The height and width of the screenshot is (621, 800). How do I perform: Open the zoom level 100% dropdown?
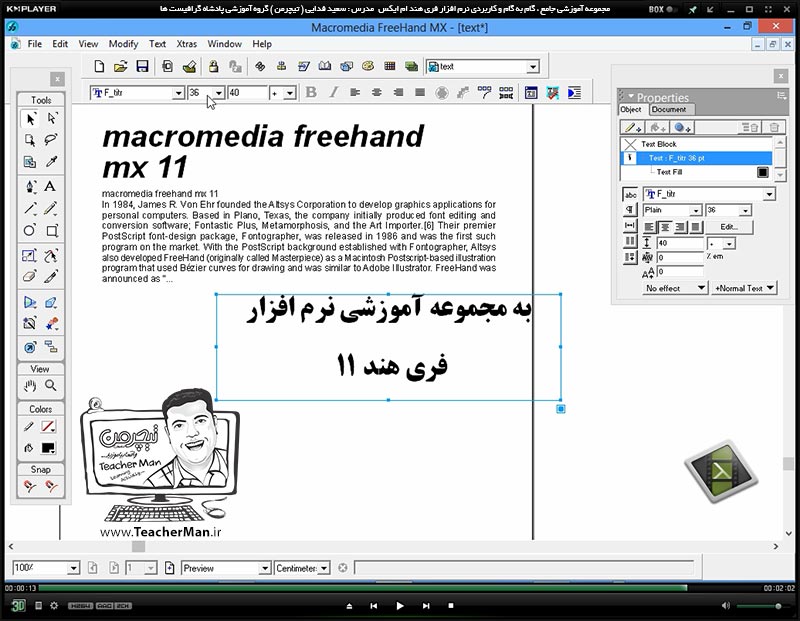[73, 568]
